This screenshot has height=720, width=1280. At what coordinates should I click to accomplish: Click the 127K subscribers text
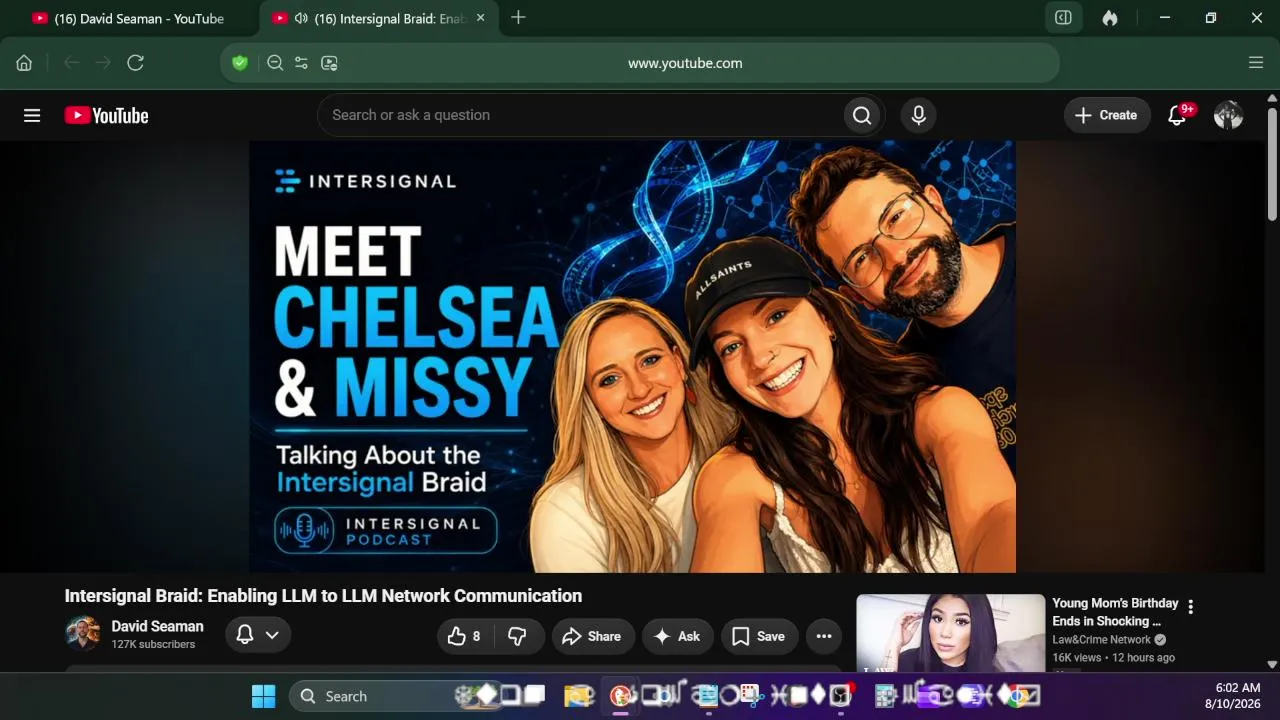coord(153,645)
